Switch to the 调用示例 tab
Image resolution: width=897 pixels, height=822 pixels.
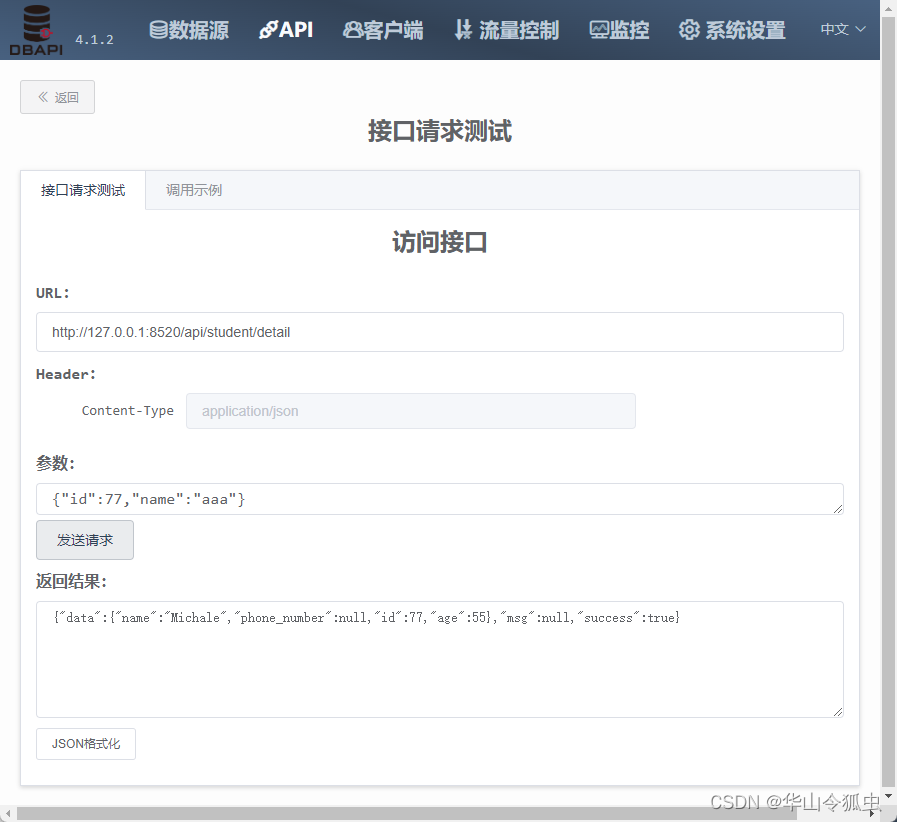point(193,190)
